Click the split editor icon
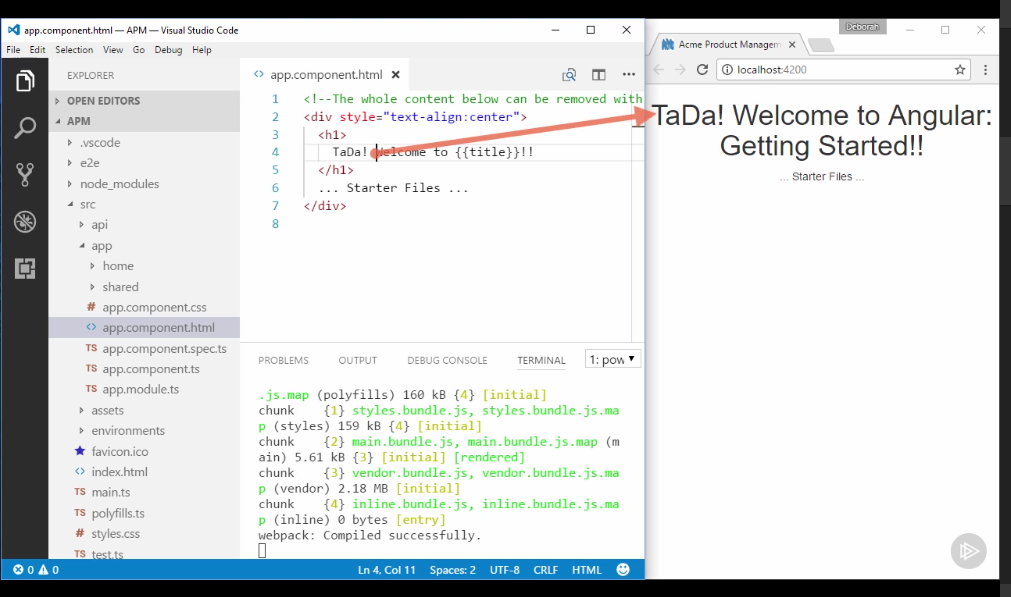This screenshot has height=597, width=1011. (597, 74)
